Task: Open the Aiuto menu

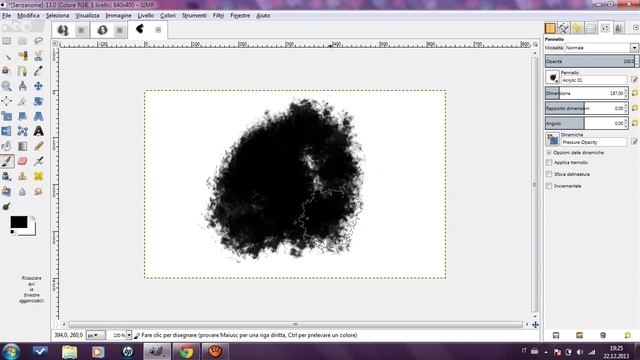Action: pos(263,16)
